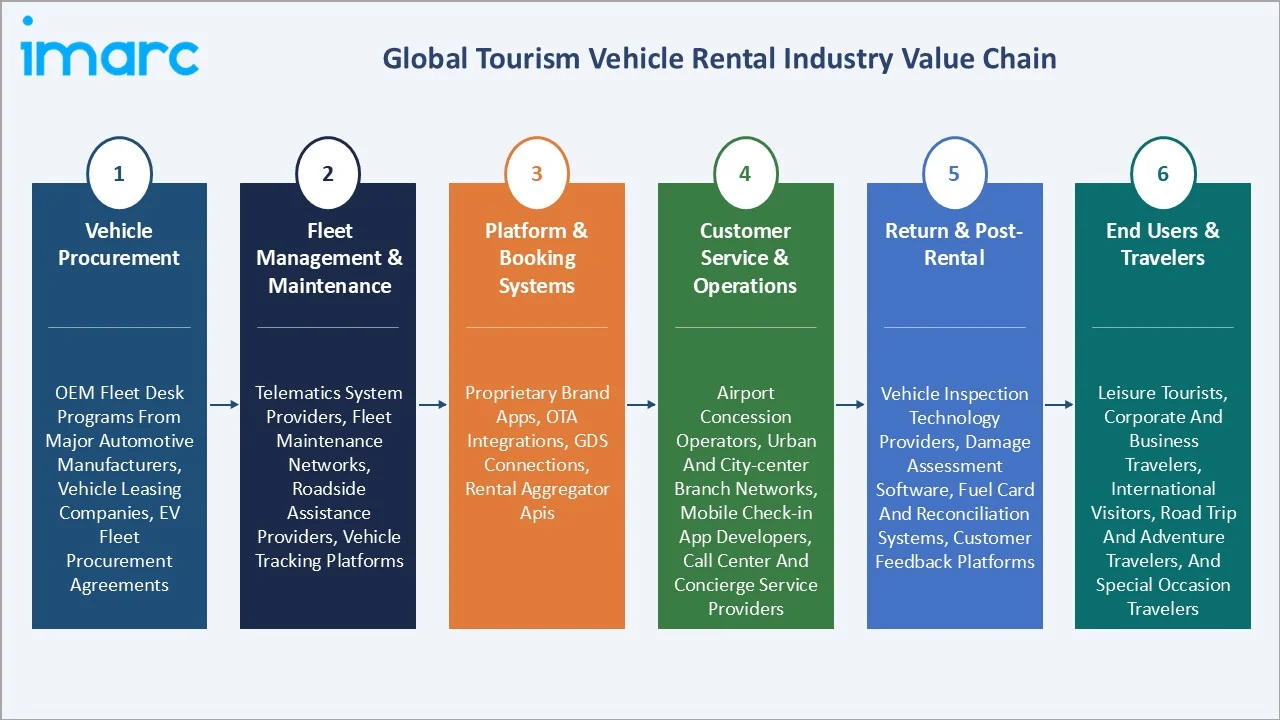Click the 'Telematics System Providers' description text
The image size is (1280, 720).
tap(328, 477)
